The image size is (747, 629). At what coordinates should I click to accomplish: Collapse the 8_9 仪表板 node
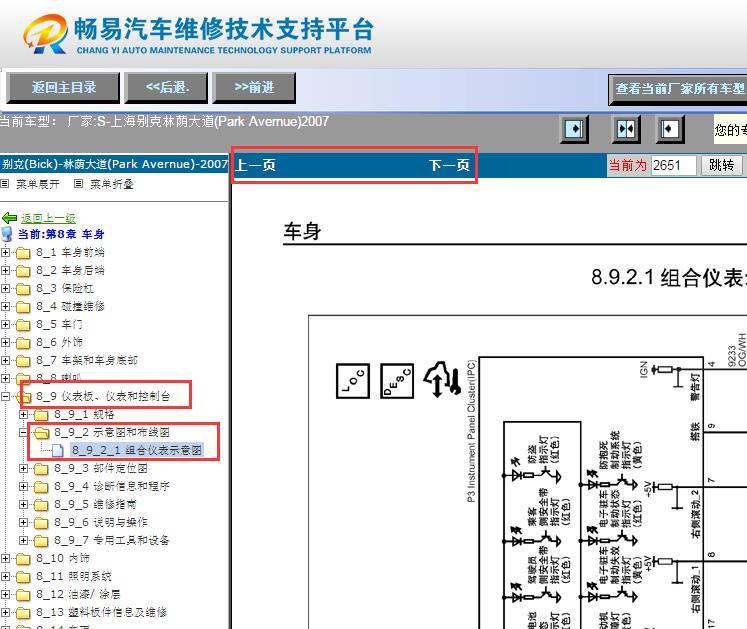coord(5,396)
